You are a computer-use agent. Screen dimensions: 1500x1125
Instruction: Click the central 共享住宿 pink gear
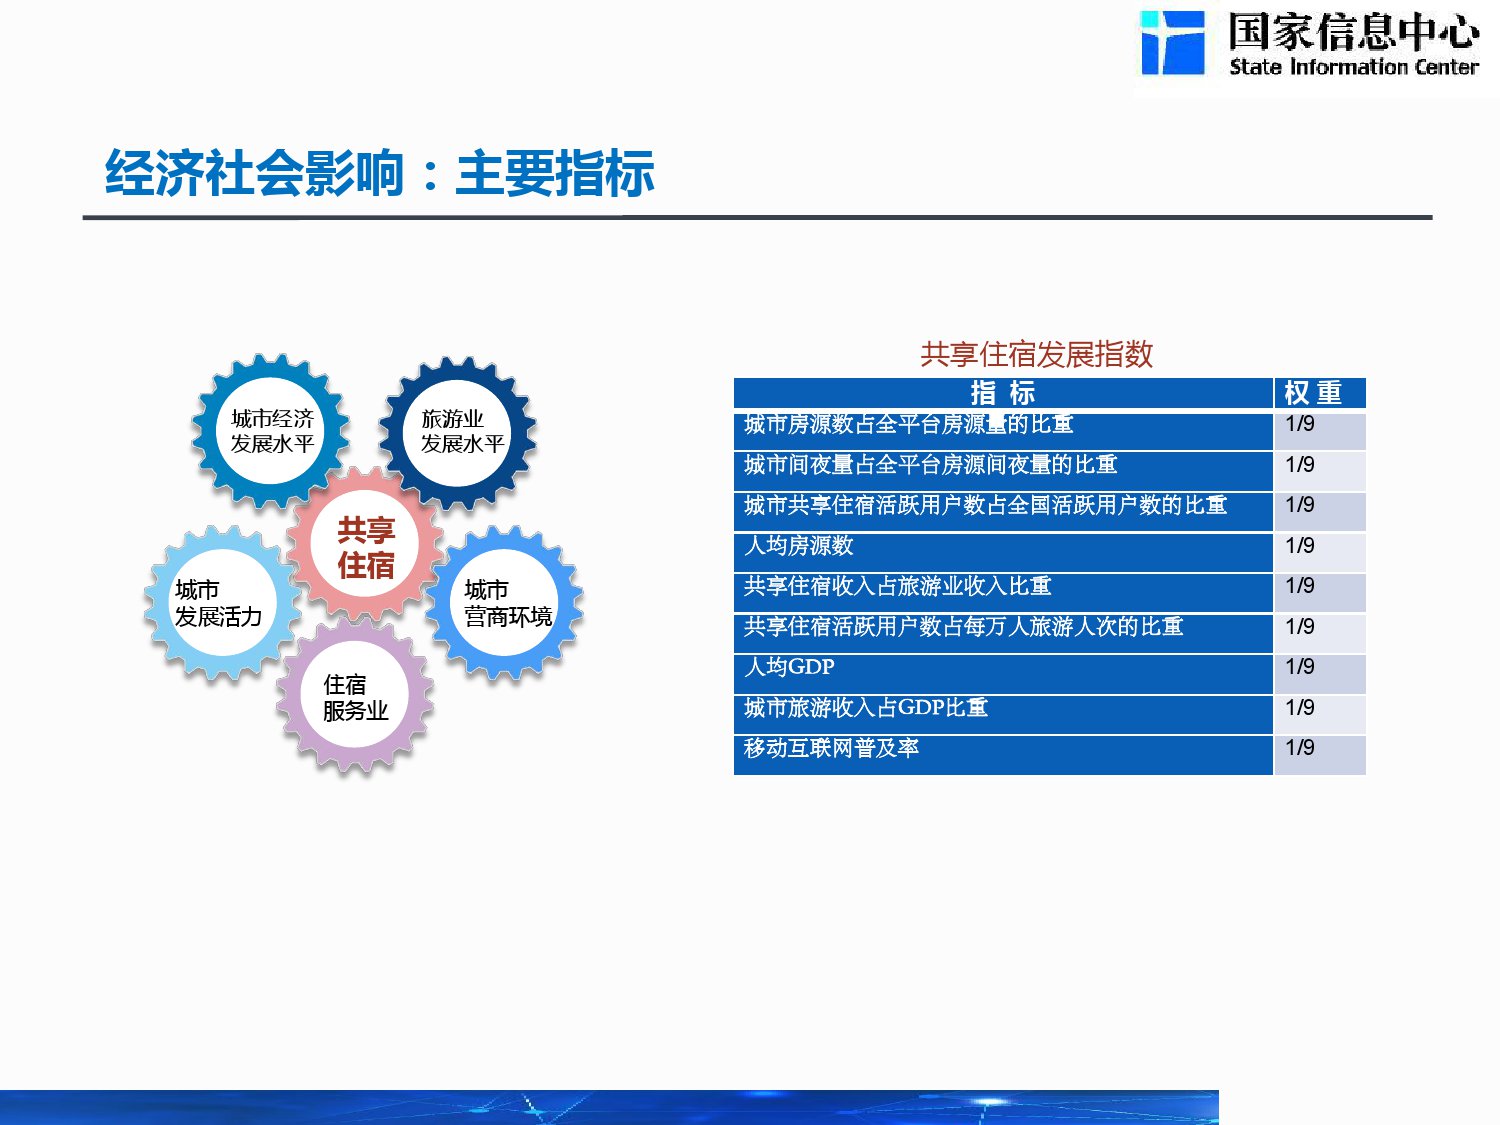click(x=365, y=547)
